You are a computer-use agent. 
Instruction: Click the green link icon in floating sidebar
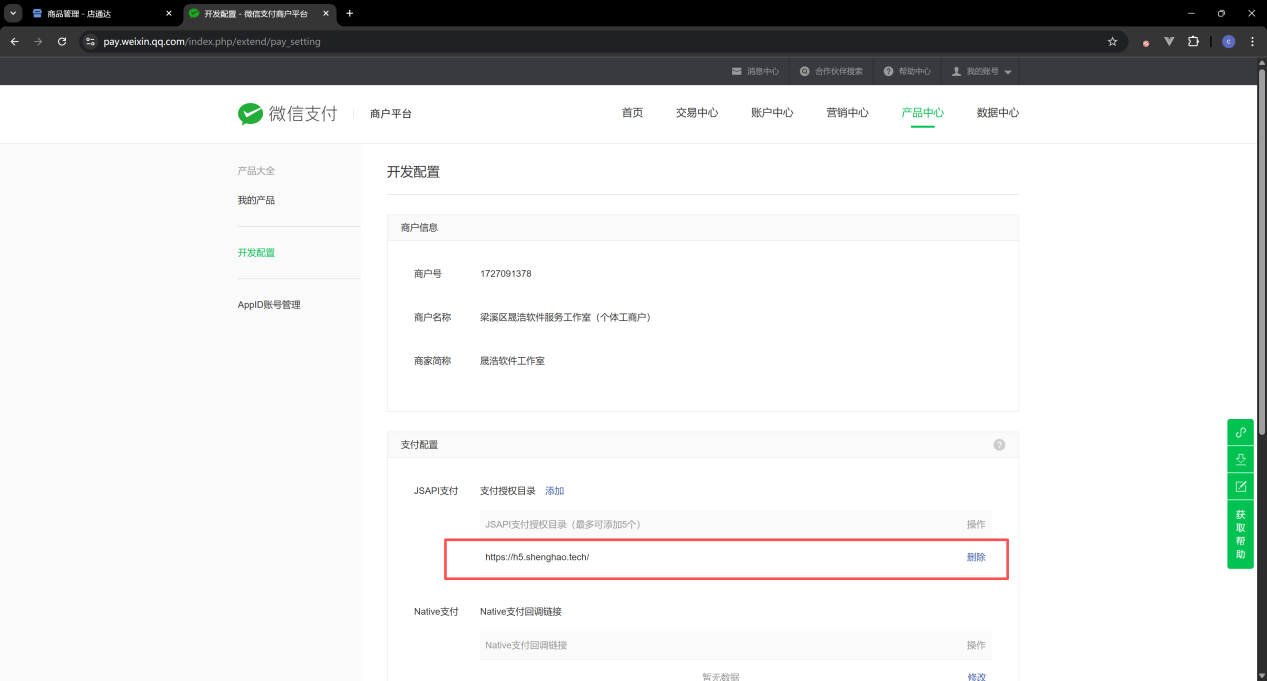1240,433
